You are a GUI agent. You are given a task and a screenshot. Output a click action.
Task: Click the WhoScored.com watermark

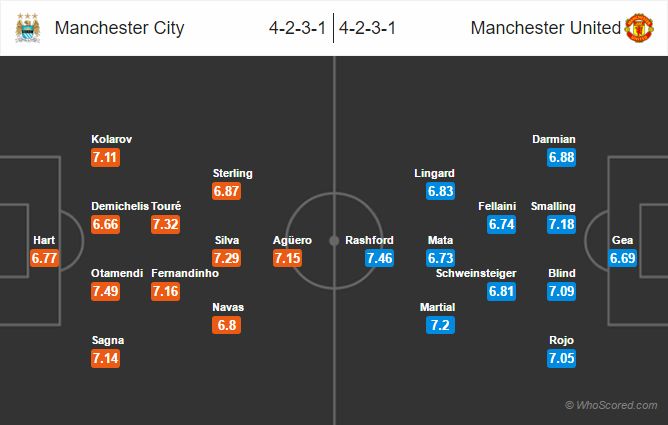pyautogui.click(x=611, y=405)
